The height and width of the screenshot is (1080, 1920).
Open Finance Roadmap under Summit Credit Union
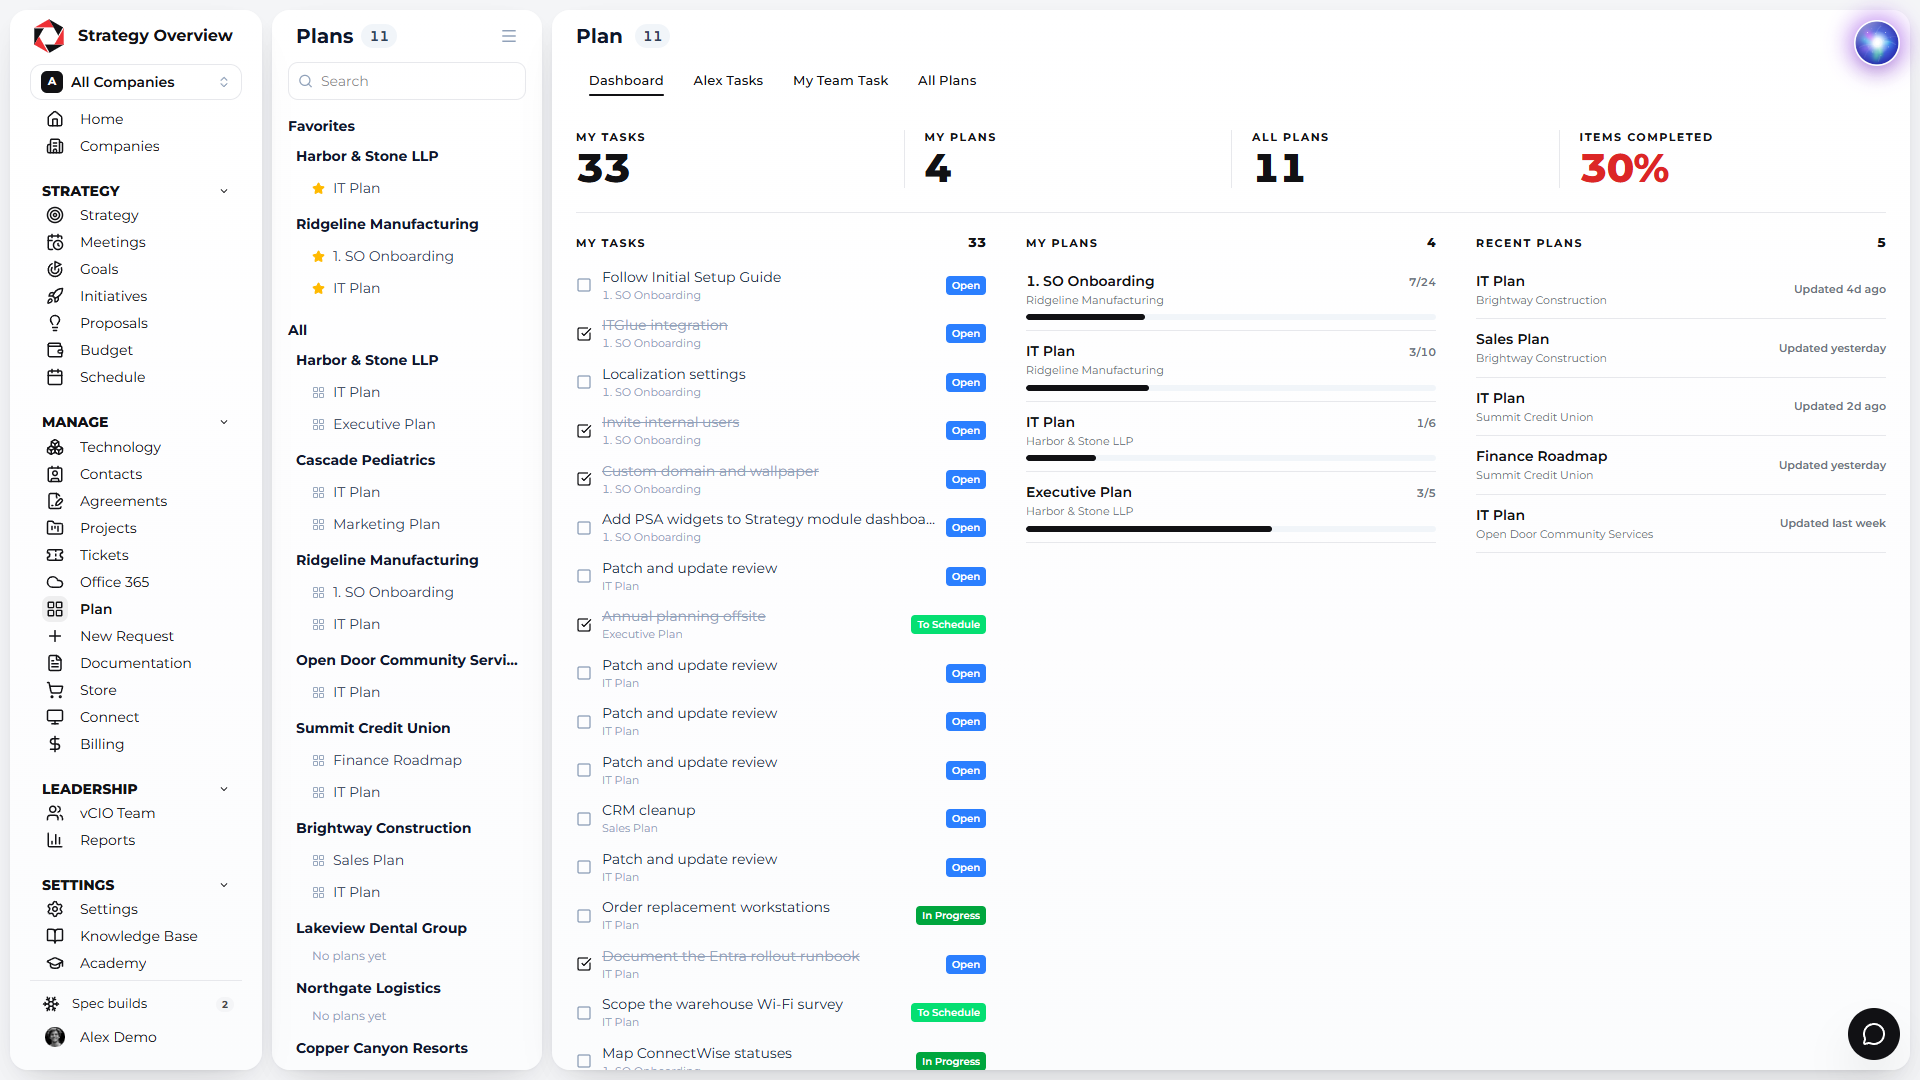[x=397, y=760]
